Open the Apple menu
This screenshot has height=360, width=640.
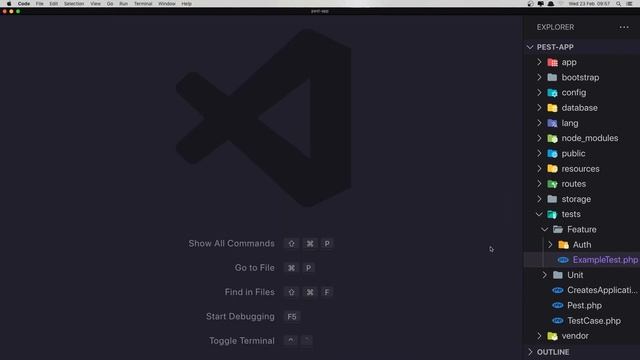(x=9, y=4)
